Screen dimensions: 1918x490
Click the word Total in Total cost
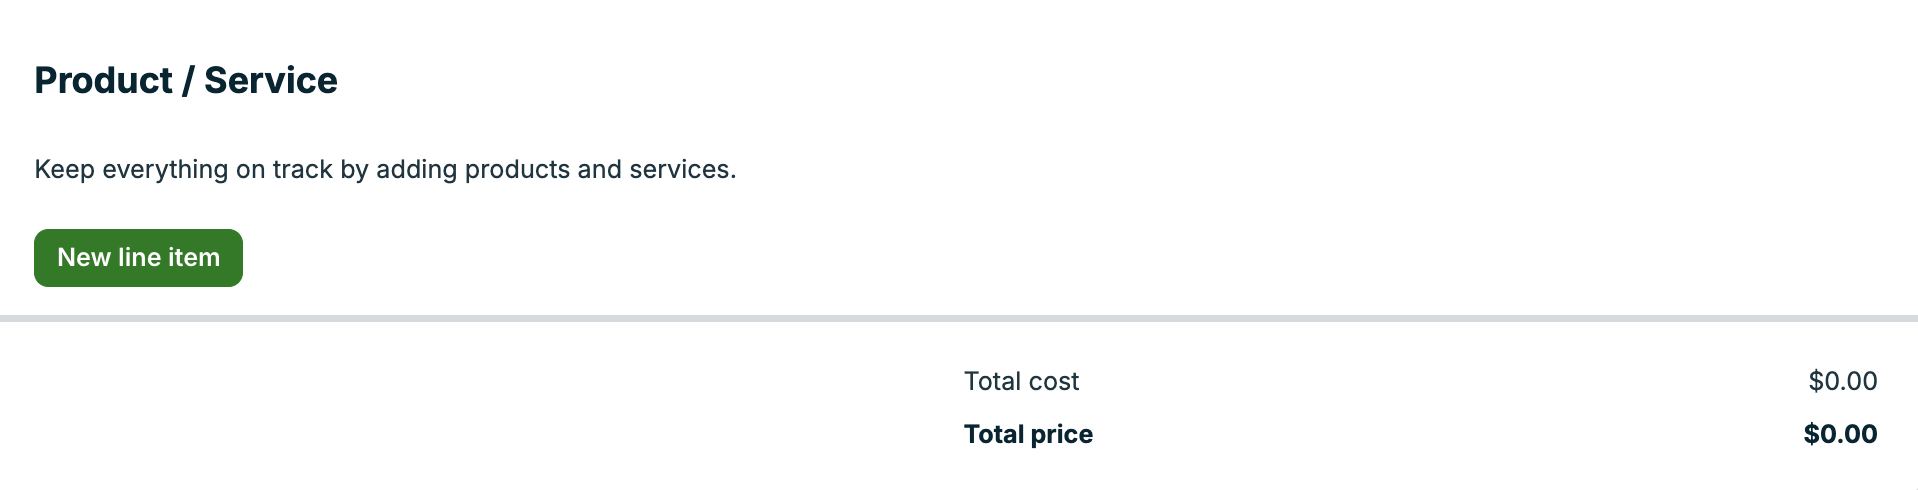click(993, 381)
